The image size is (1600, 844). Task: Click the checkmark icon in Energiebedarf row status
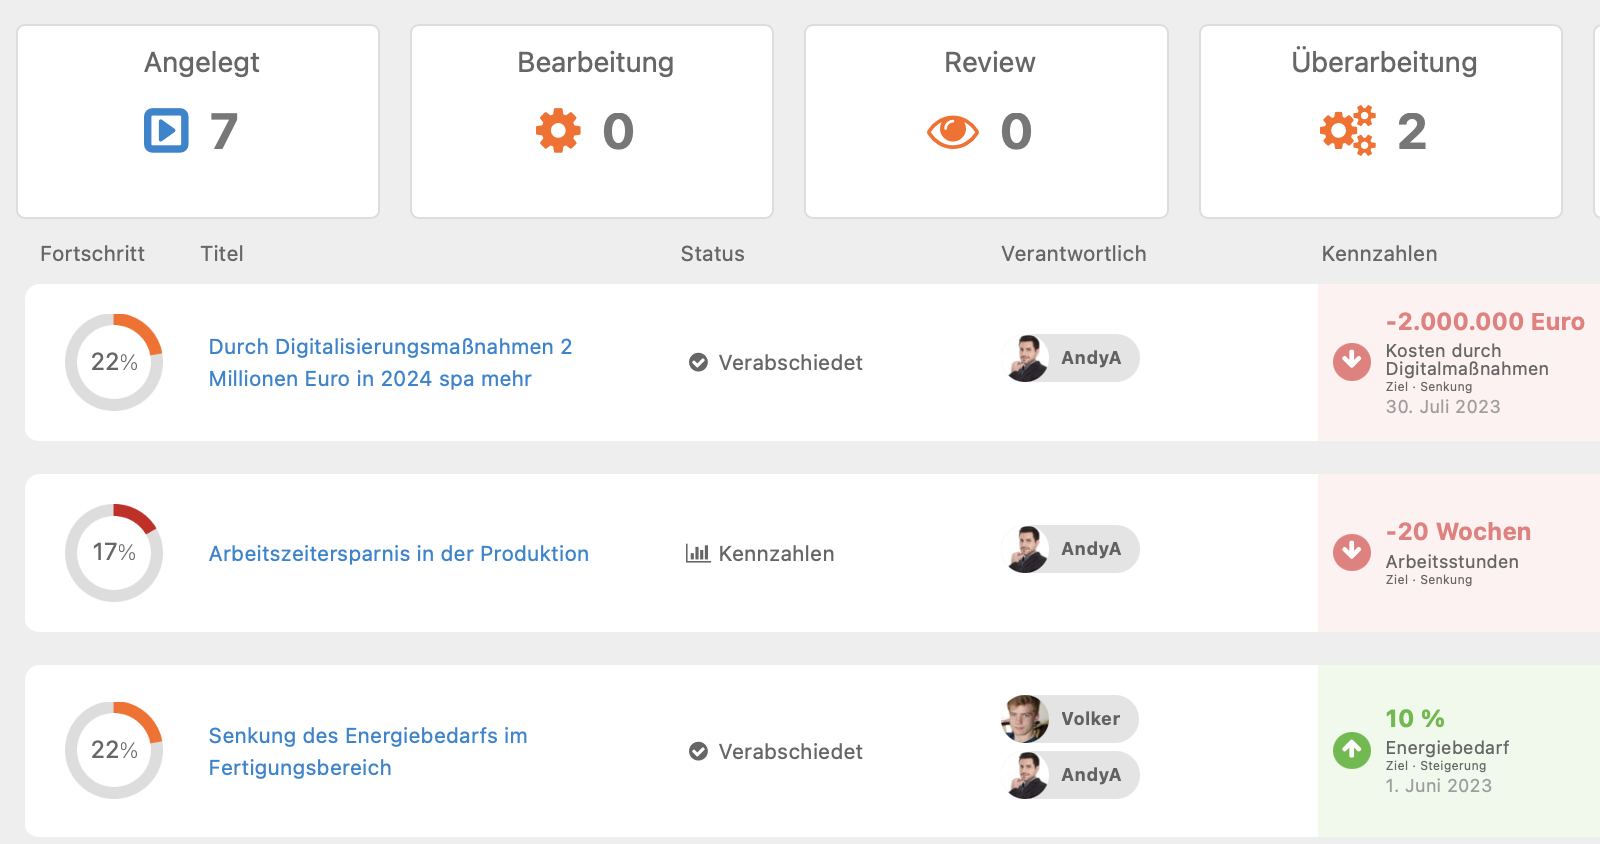point(699,751)
